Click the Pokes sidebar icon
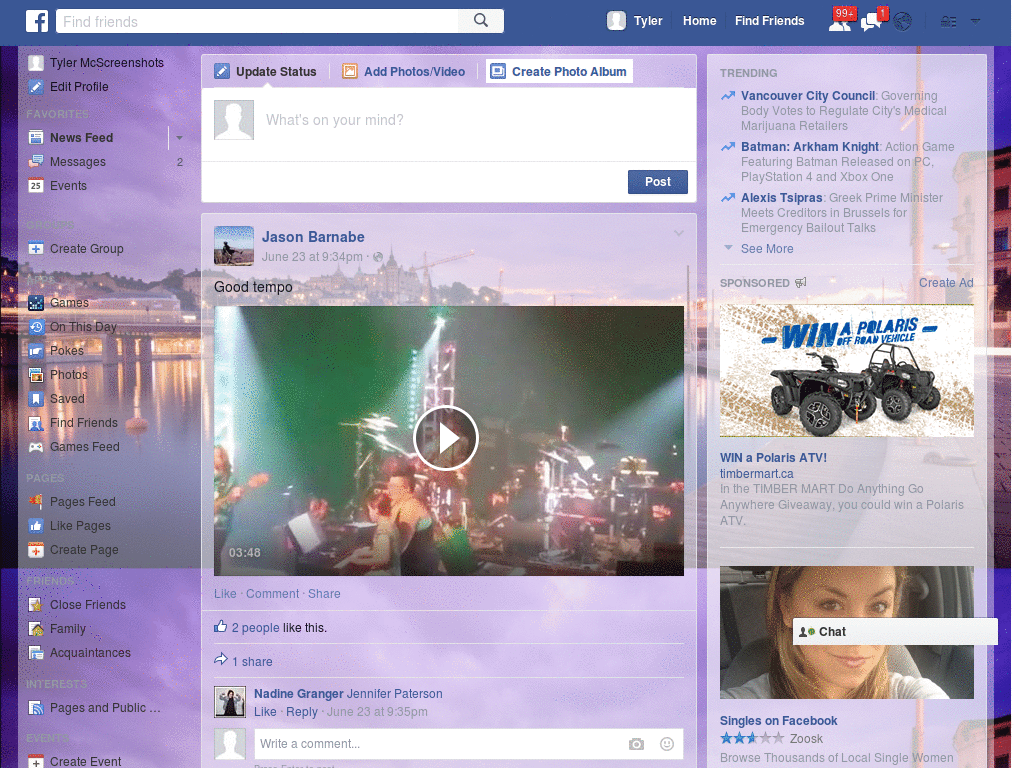Viewport: 1024px width, 768px height. tap(36, 351)
